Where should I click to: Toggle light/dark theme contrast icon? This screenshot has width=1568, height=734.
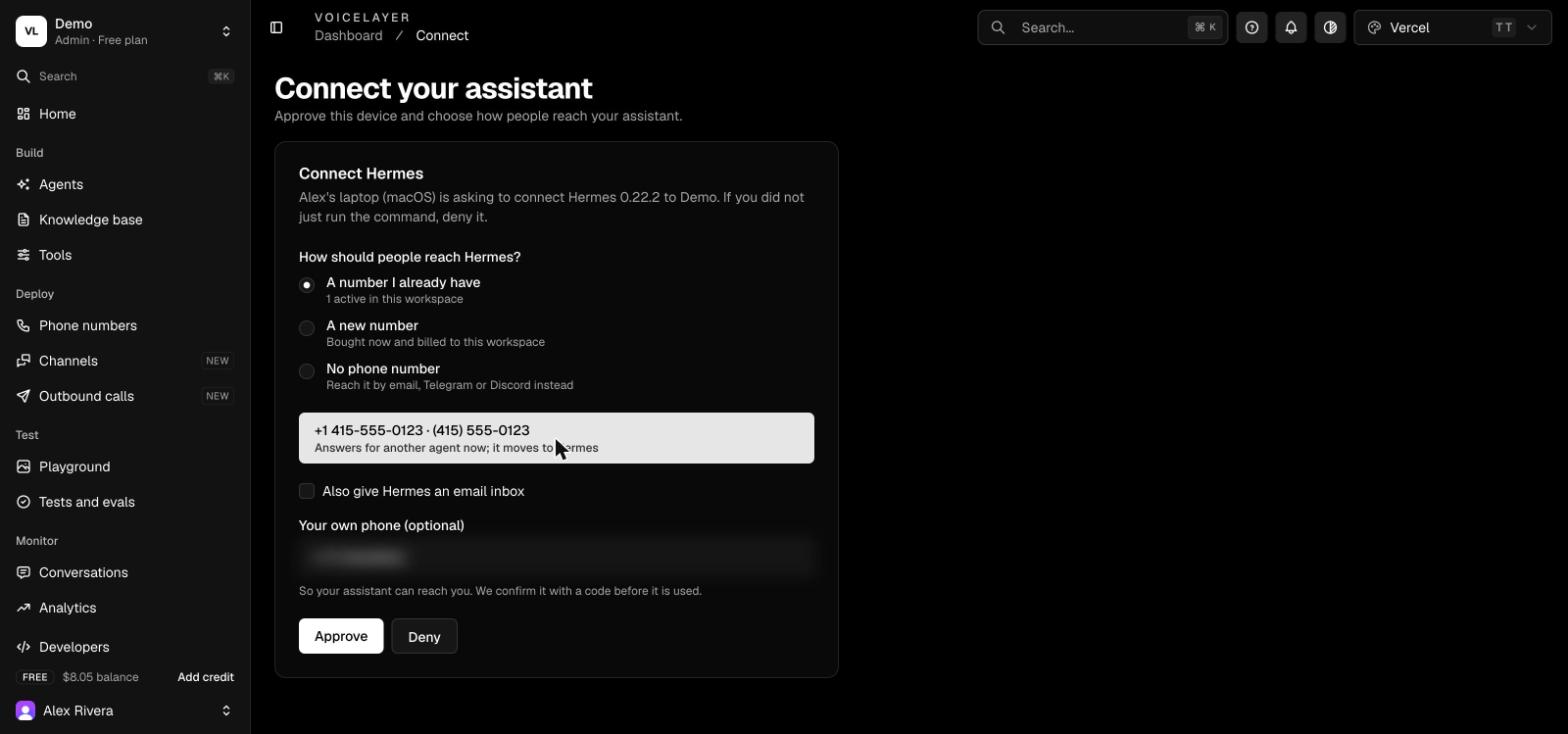(1330, 28)
